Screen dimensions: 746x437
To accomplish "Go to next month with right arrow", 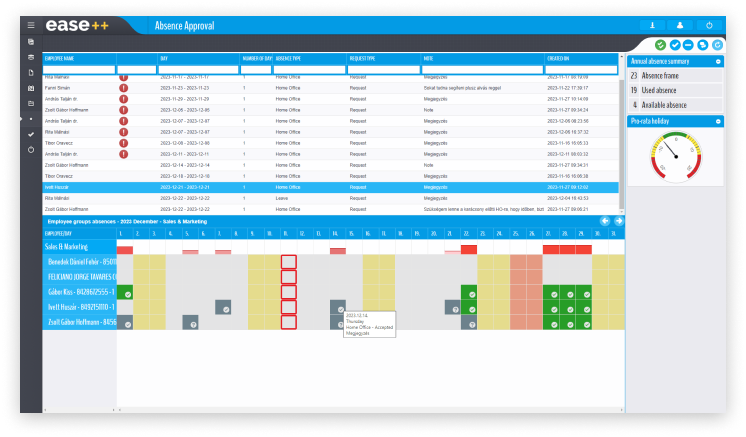I will coord(618,221).
